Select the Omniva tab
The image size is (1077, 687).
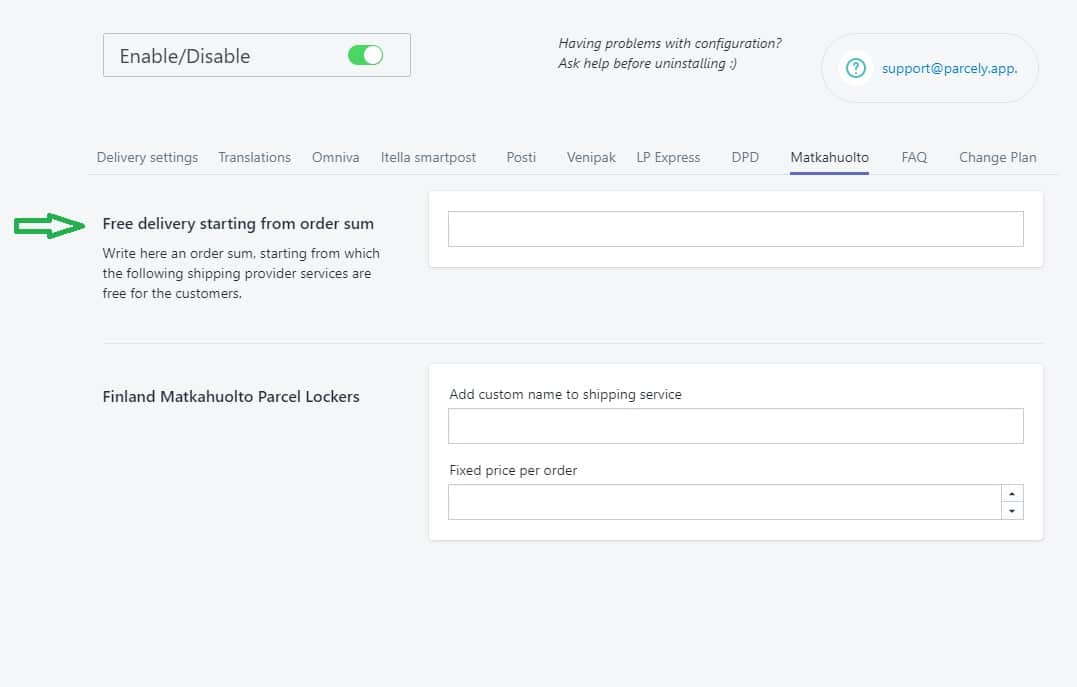pyautogui.click(x=335, y=157)
